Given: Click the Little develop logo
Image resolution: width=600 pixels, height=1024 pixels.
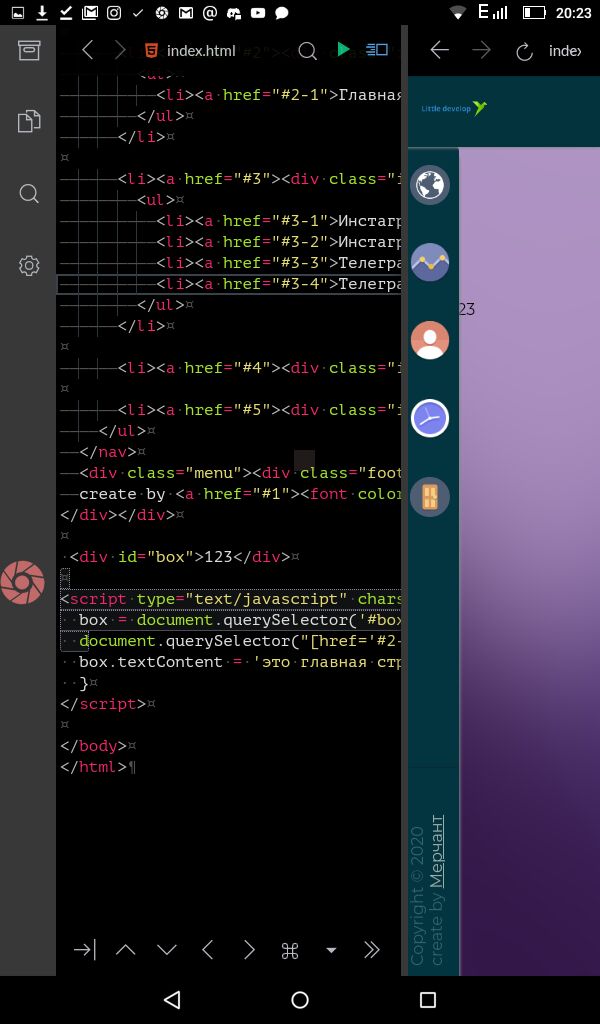Looking at the screenshot, I should tap(454, 108).
